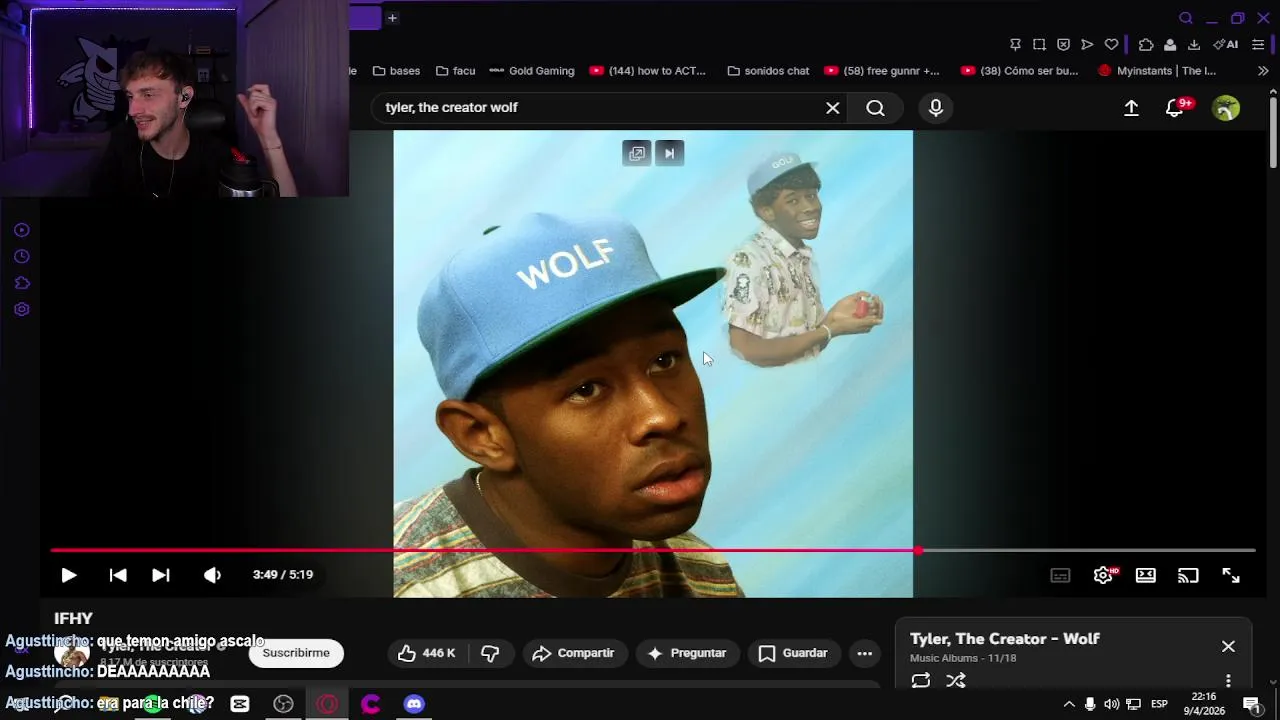This screenshot has width=1280, height=720.
Task: Open sidebar history clock icon
Action: (22, 257)
